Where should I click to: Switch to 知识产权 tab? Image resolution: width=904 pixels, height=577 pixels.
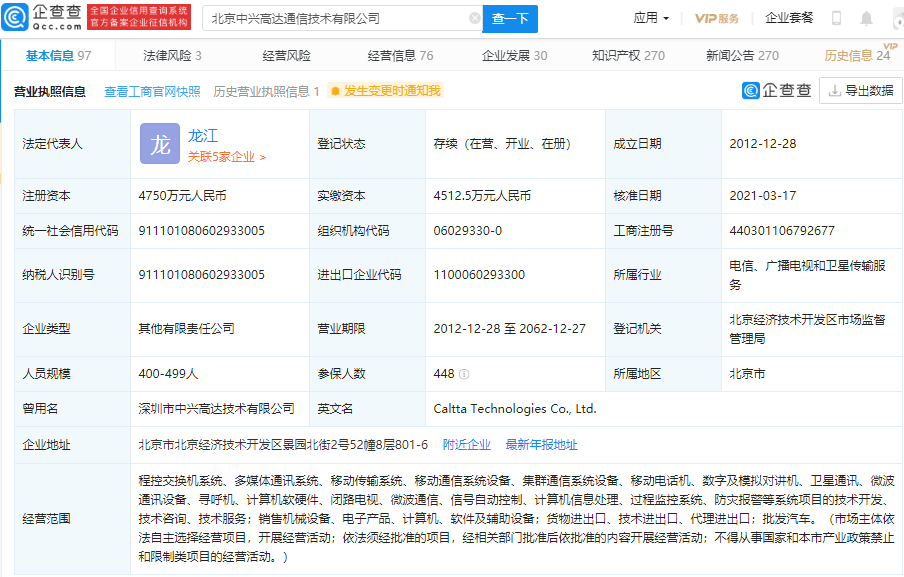(628, 55)
